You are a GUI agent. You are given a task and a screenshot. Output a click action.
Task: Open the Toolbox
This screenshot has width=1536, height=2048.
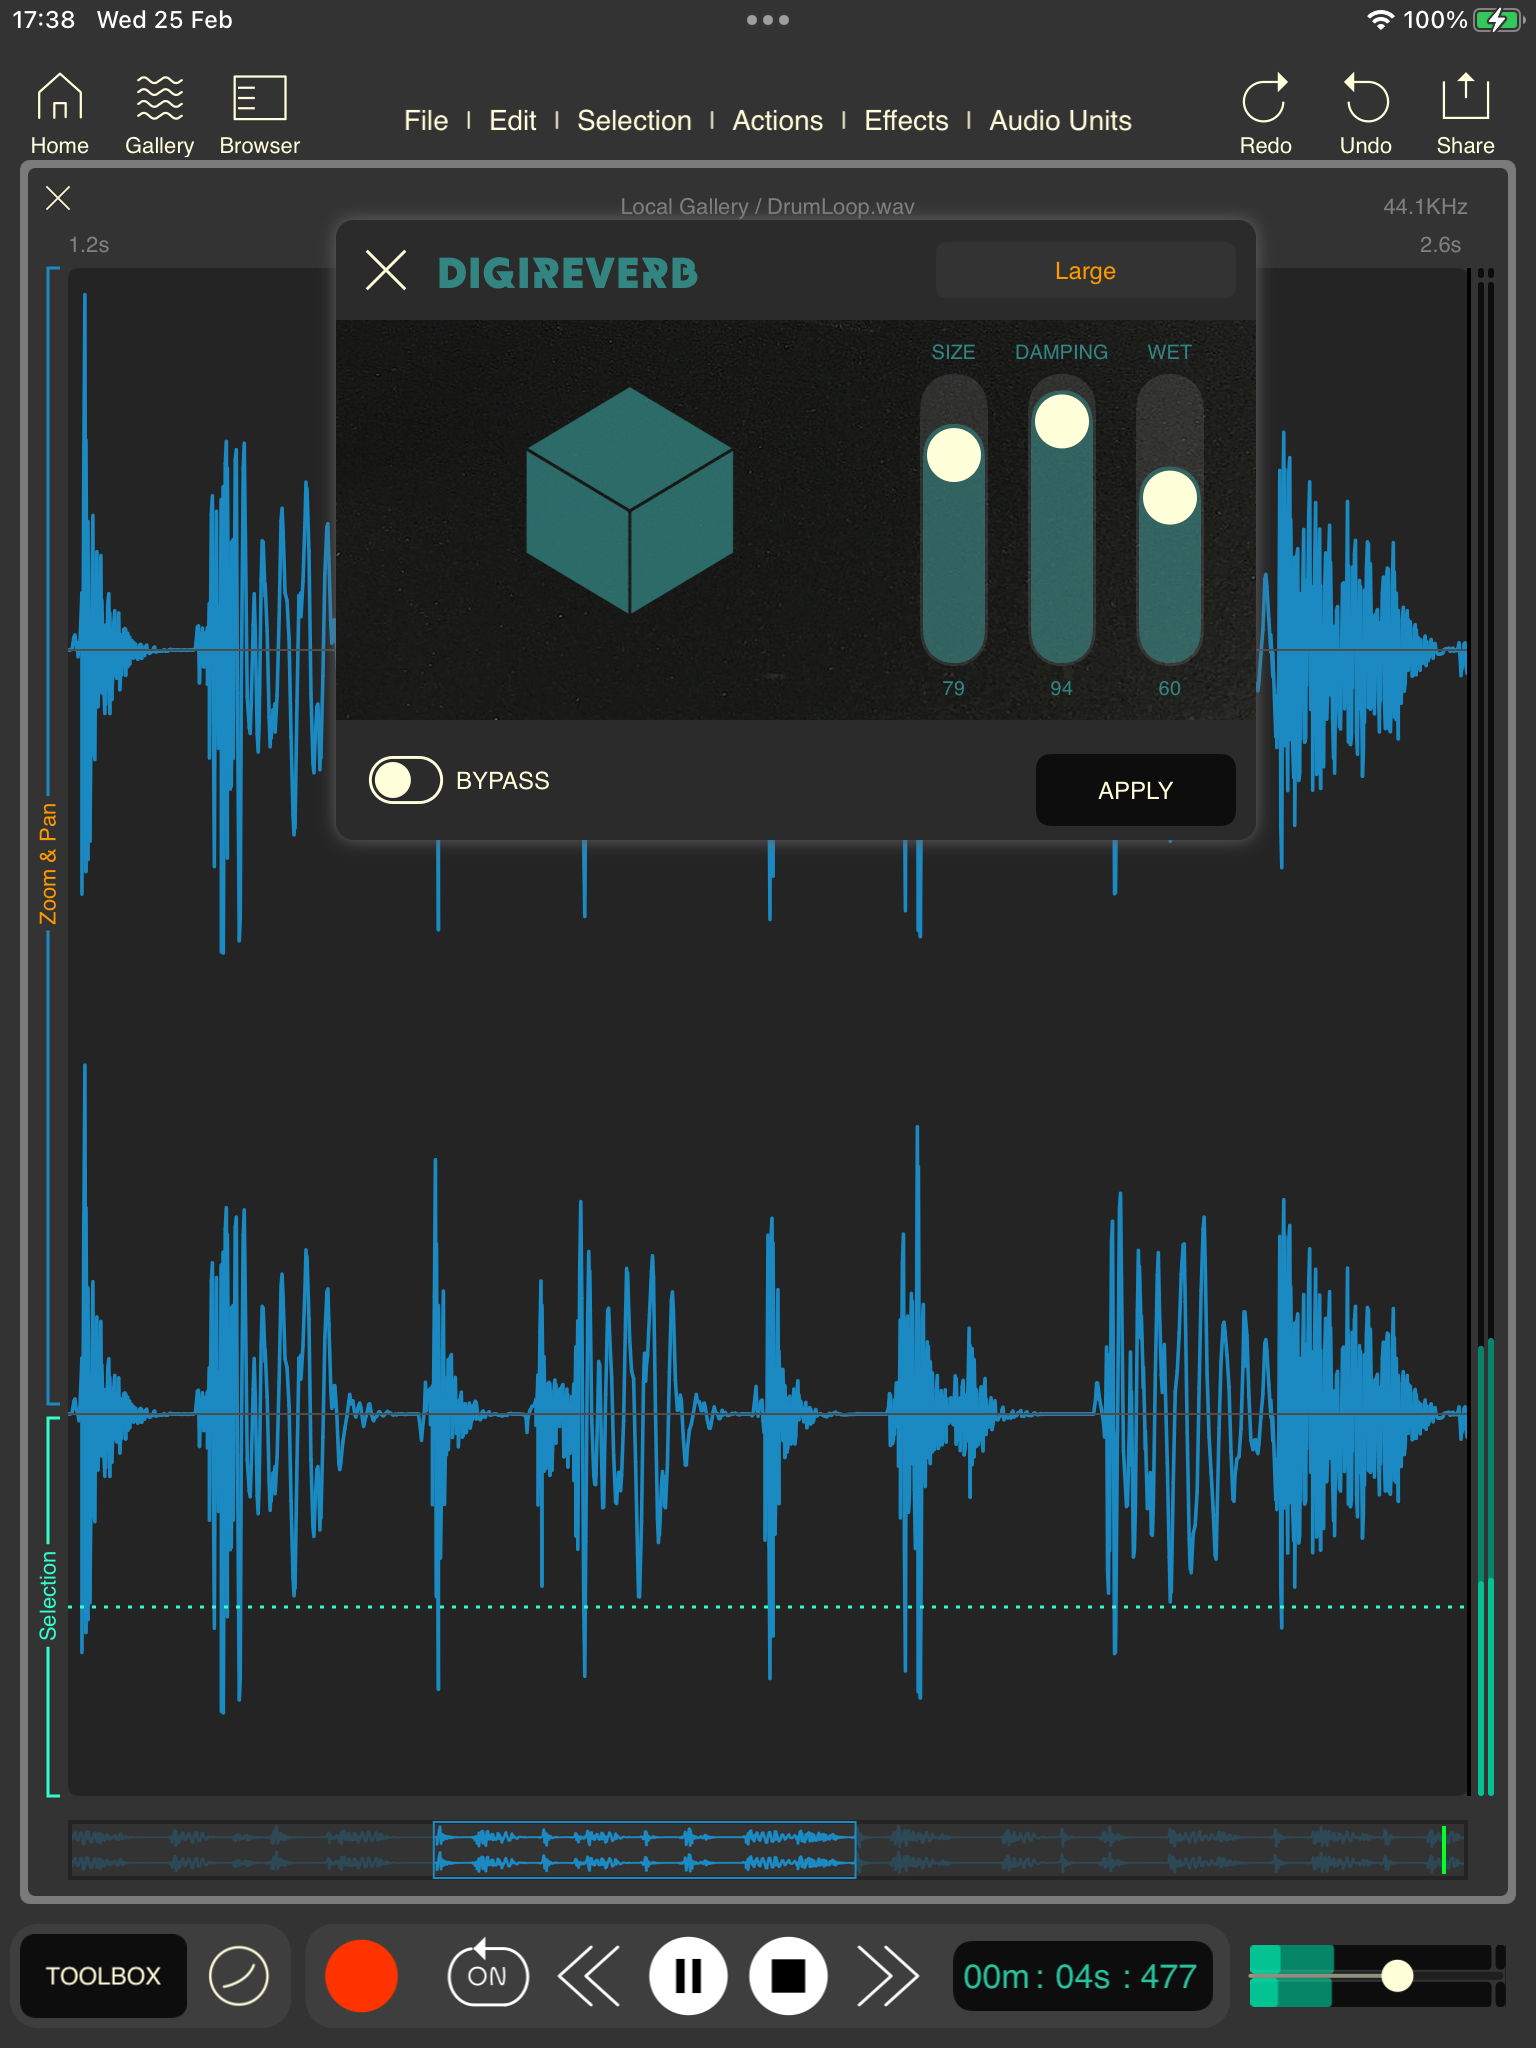point(103,1975)
